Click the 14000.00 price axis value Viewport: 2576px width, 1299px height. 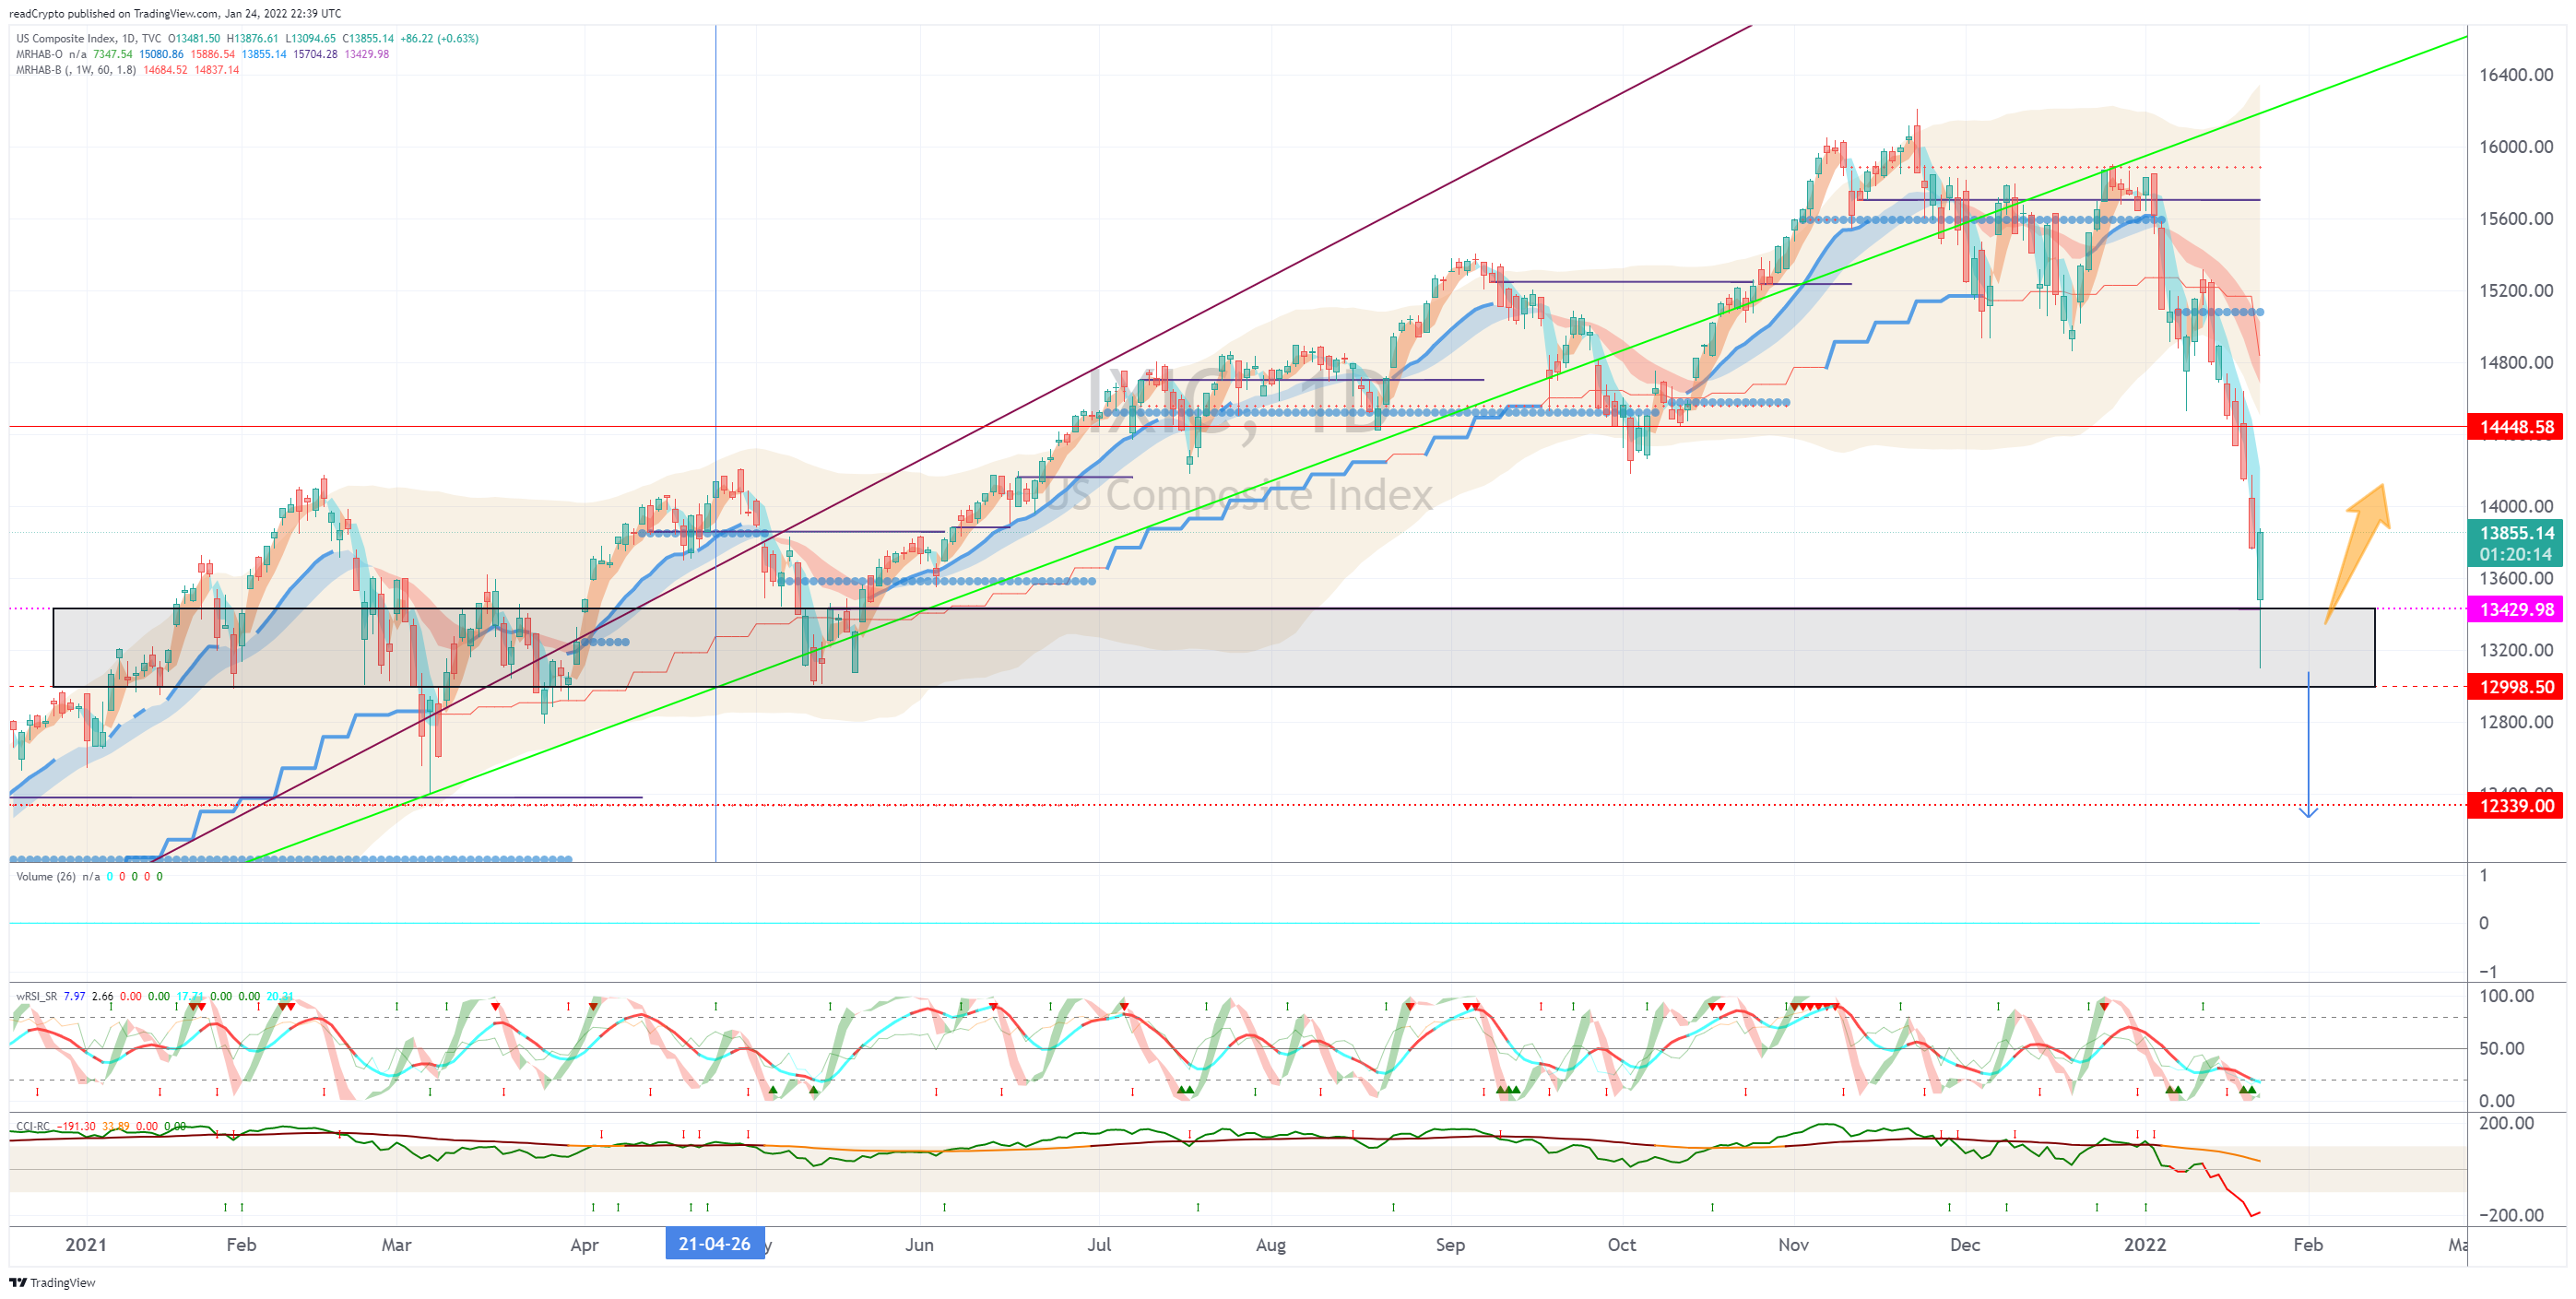tap(2516, 507)
